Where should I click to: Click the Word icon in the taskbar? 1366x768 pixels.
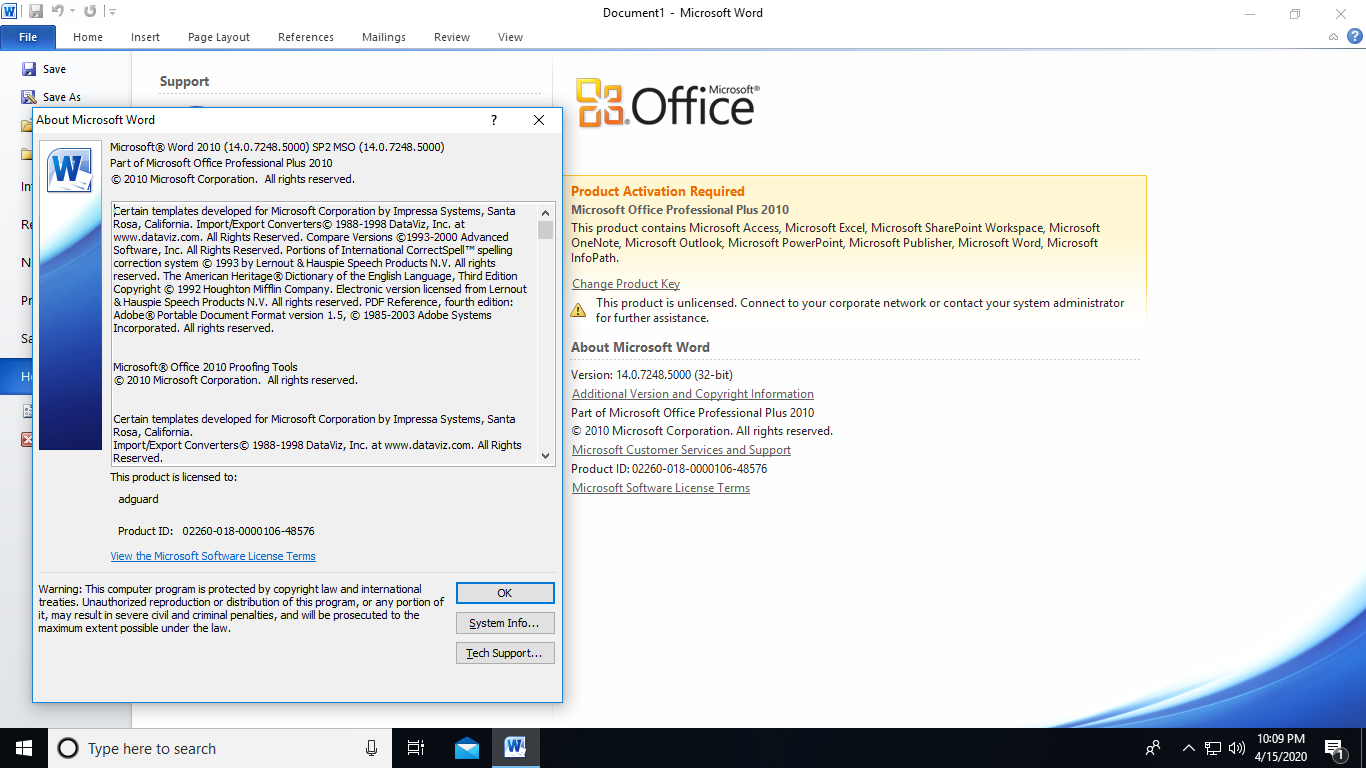(515, 747)
